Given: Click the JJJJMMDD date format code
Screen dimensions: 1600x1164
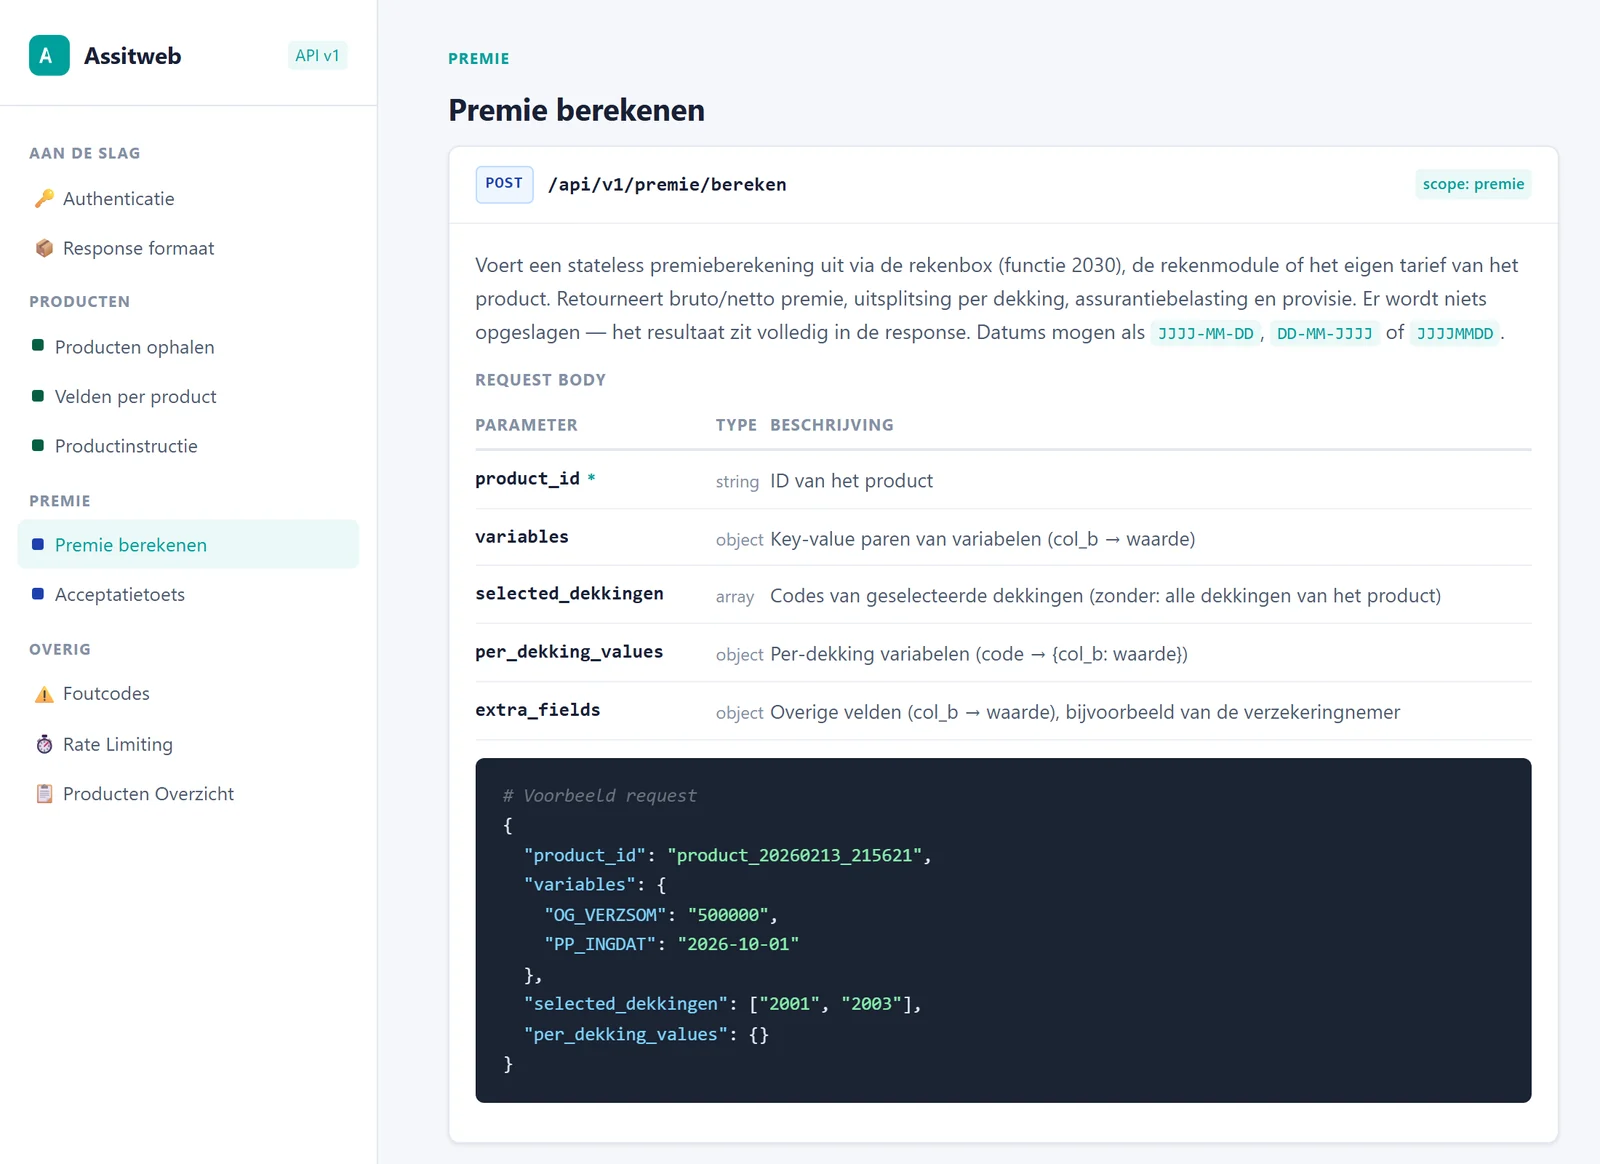Looking at the screenshot, I should [x=1455, y=333].
